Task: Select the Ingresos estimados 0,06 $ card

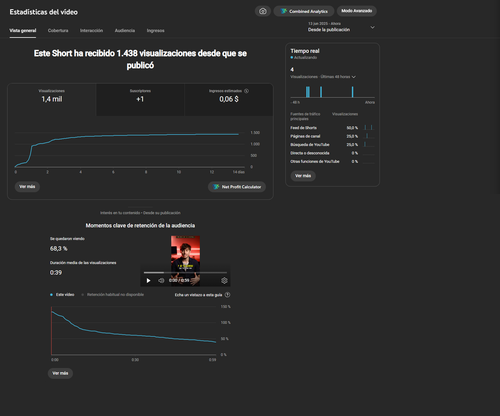Action: click(x=229, y=99)
